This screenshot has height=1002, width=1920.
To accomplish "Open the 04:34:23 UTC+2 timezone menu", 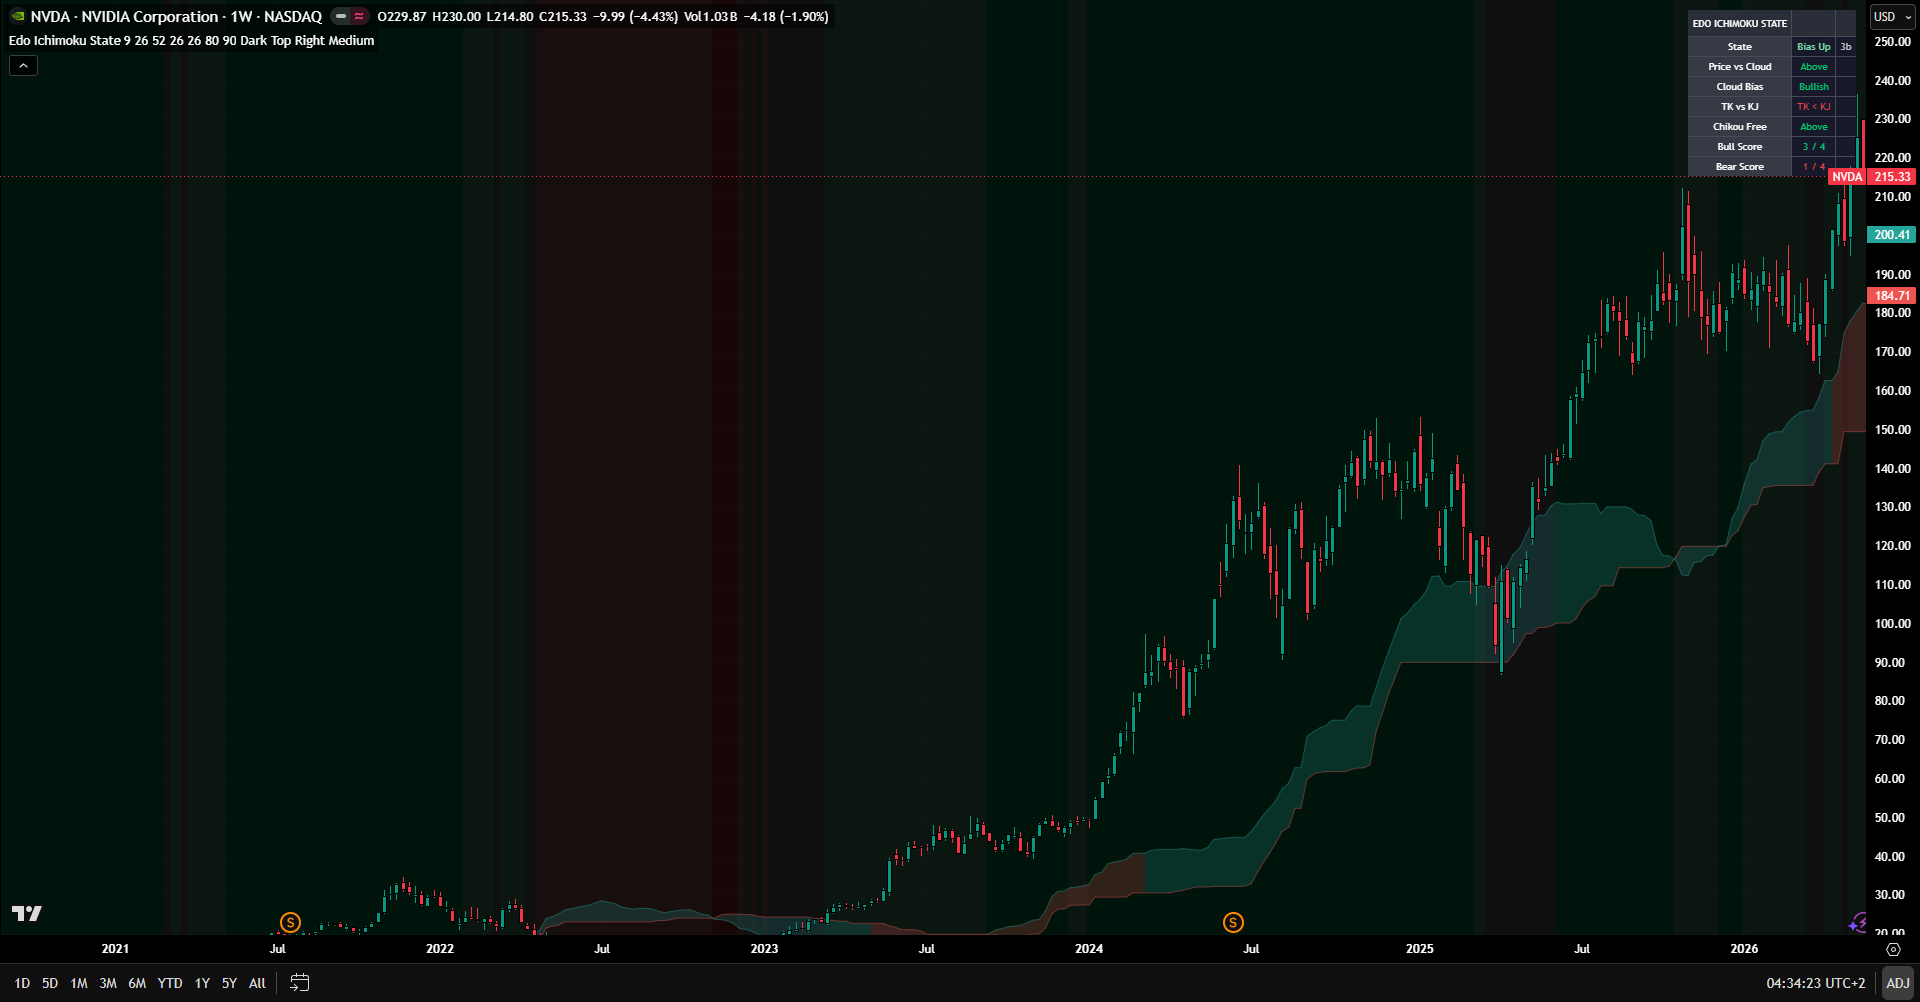I will (x=1815, y=983).
